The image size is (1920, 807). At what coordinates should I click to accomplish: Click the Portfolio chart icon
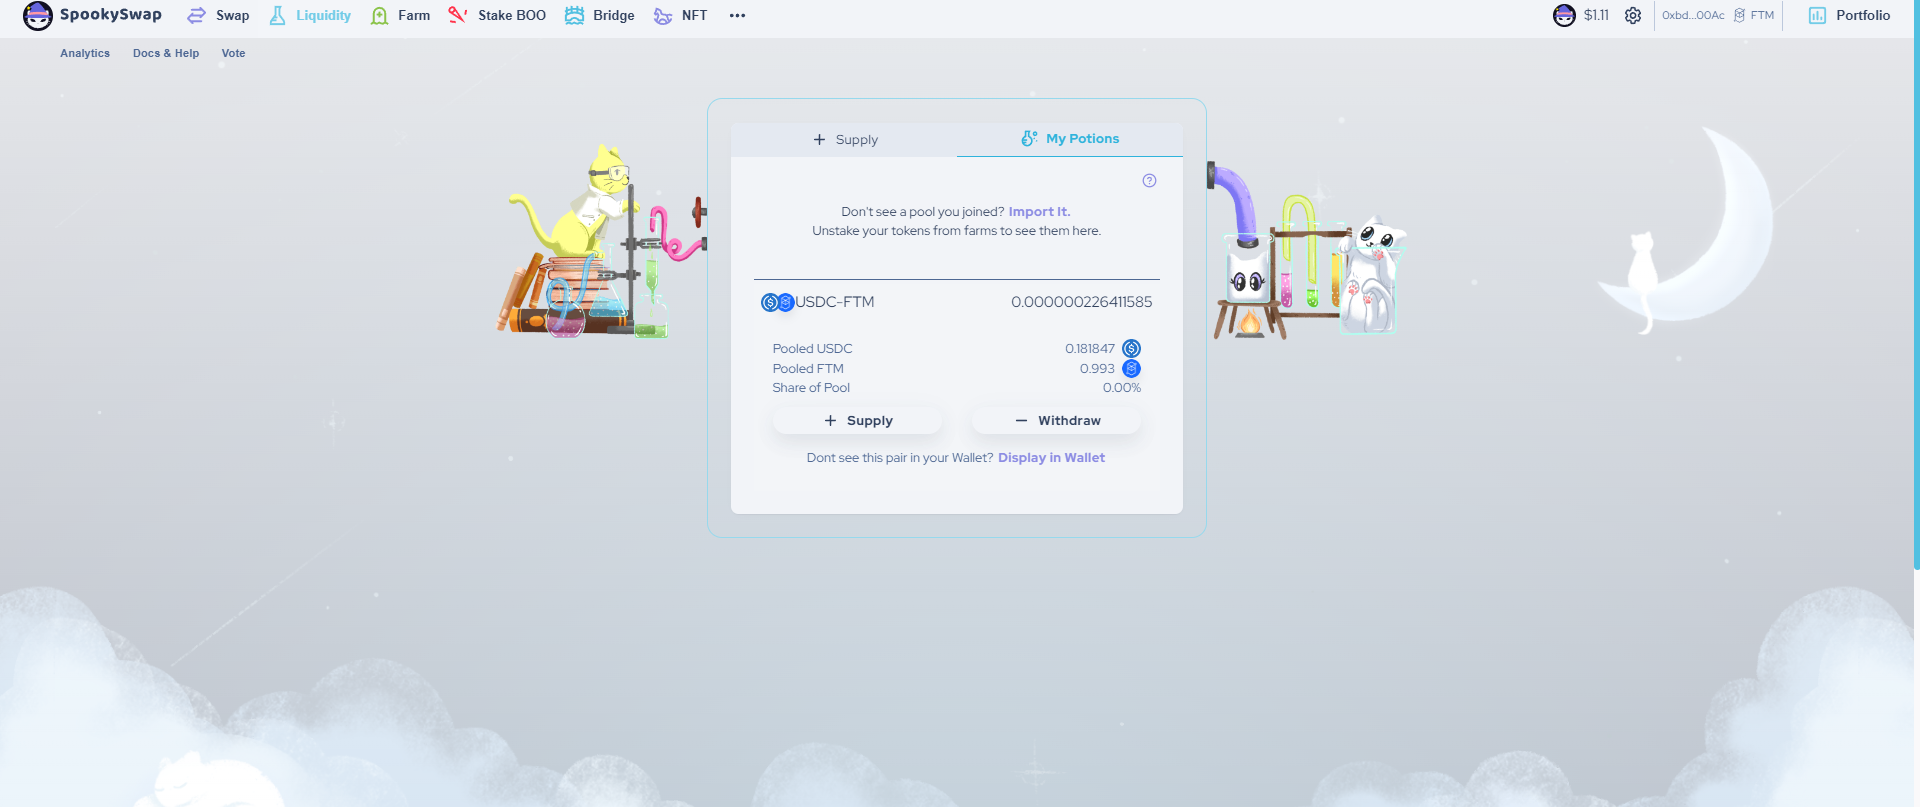click(1818, 15)
